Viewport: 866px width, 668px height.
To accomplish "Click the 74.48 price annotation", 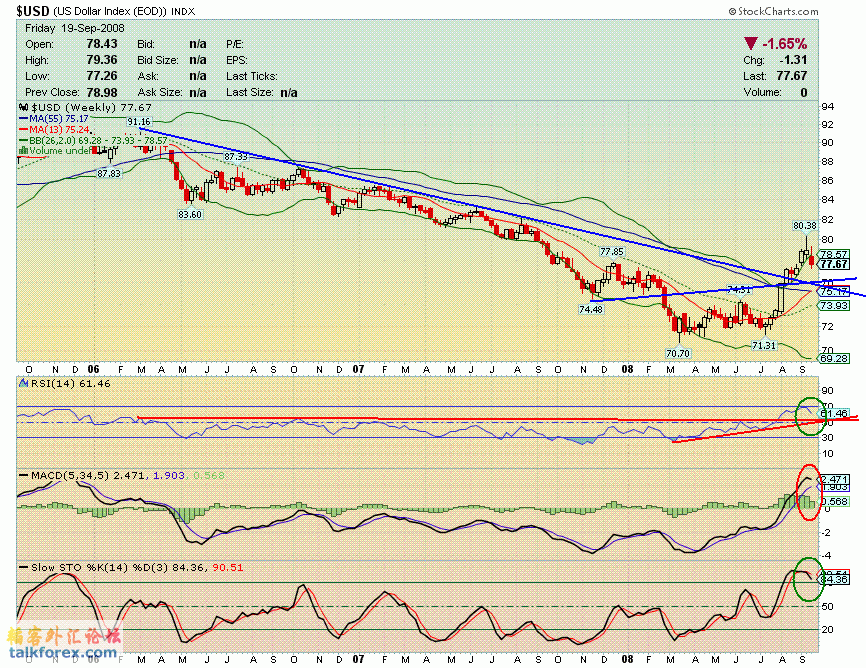I will (591, 310).
